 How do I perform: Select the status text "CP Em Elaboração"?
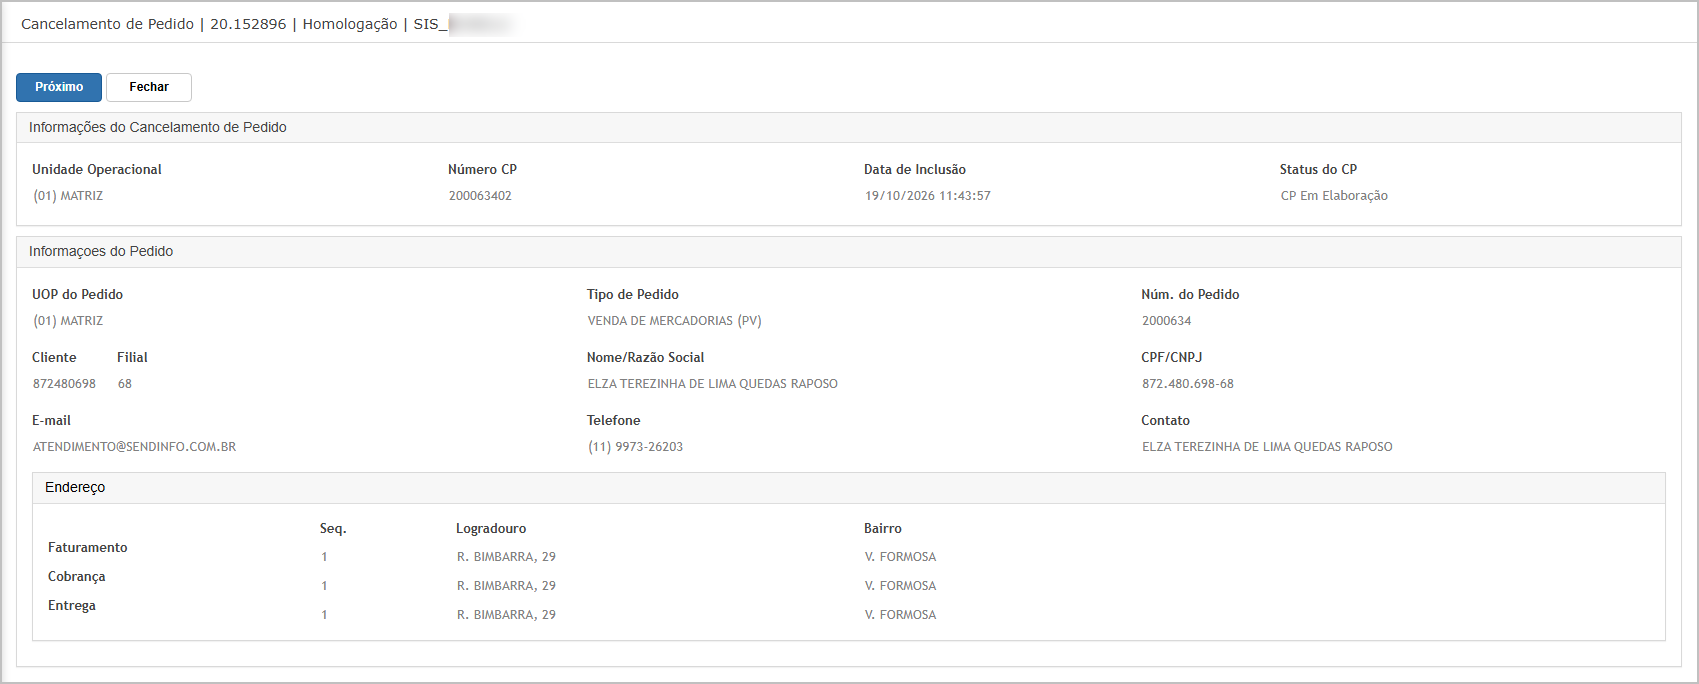point(1334,196)
